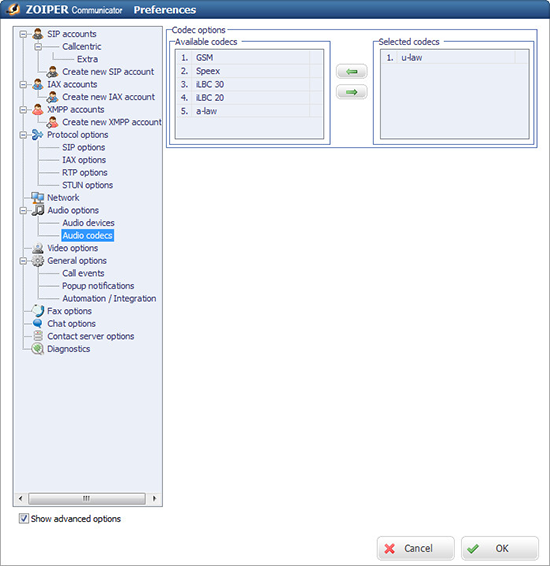Select Speex in available codecs

click(x=249, y=71)
